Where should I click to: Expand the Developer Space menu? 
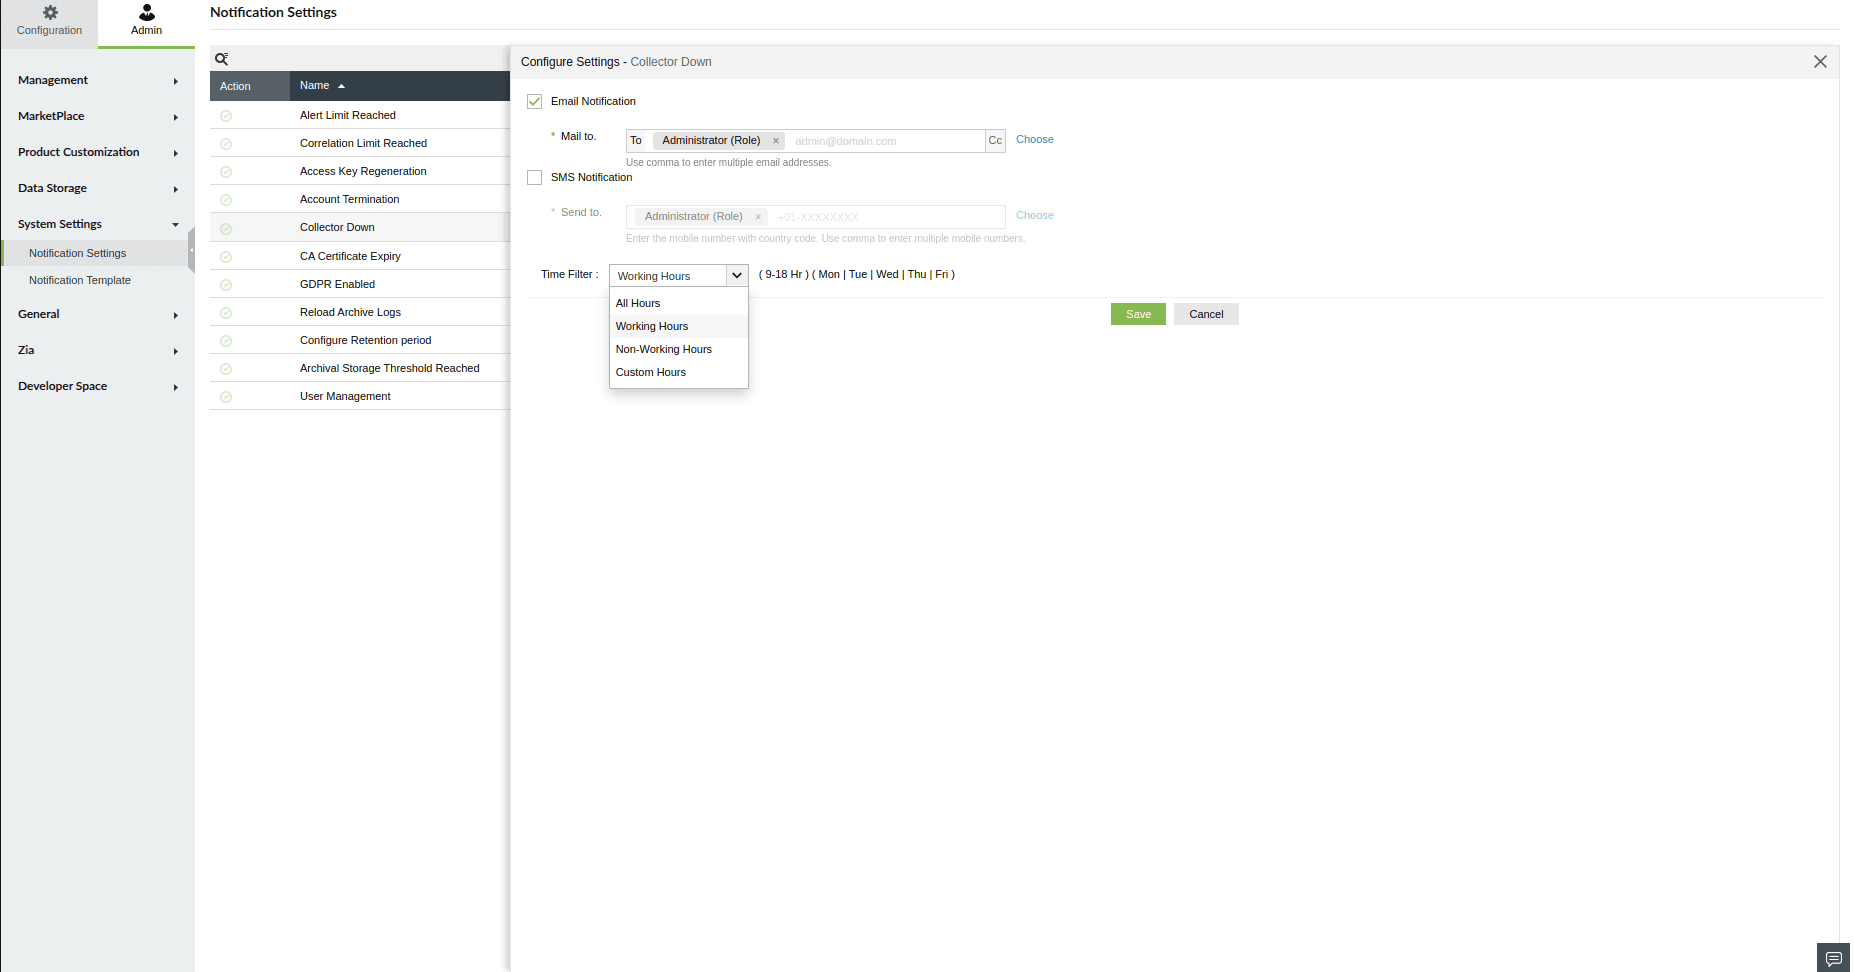97,386
